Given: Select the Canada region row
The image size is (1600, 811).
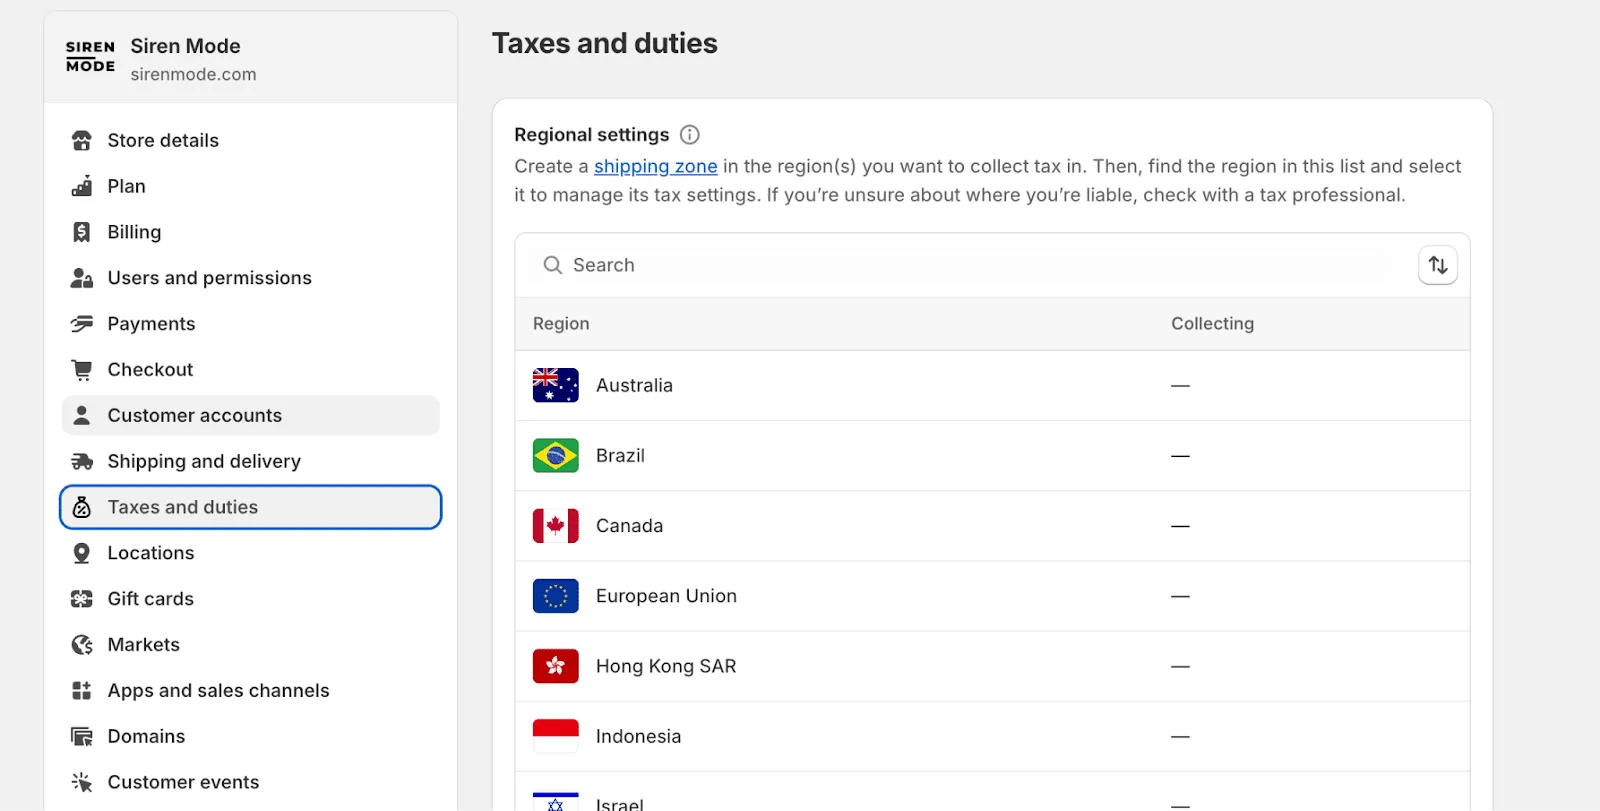Looking at the screenshot, I should (992, 526).
